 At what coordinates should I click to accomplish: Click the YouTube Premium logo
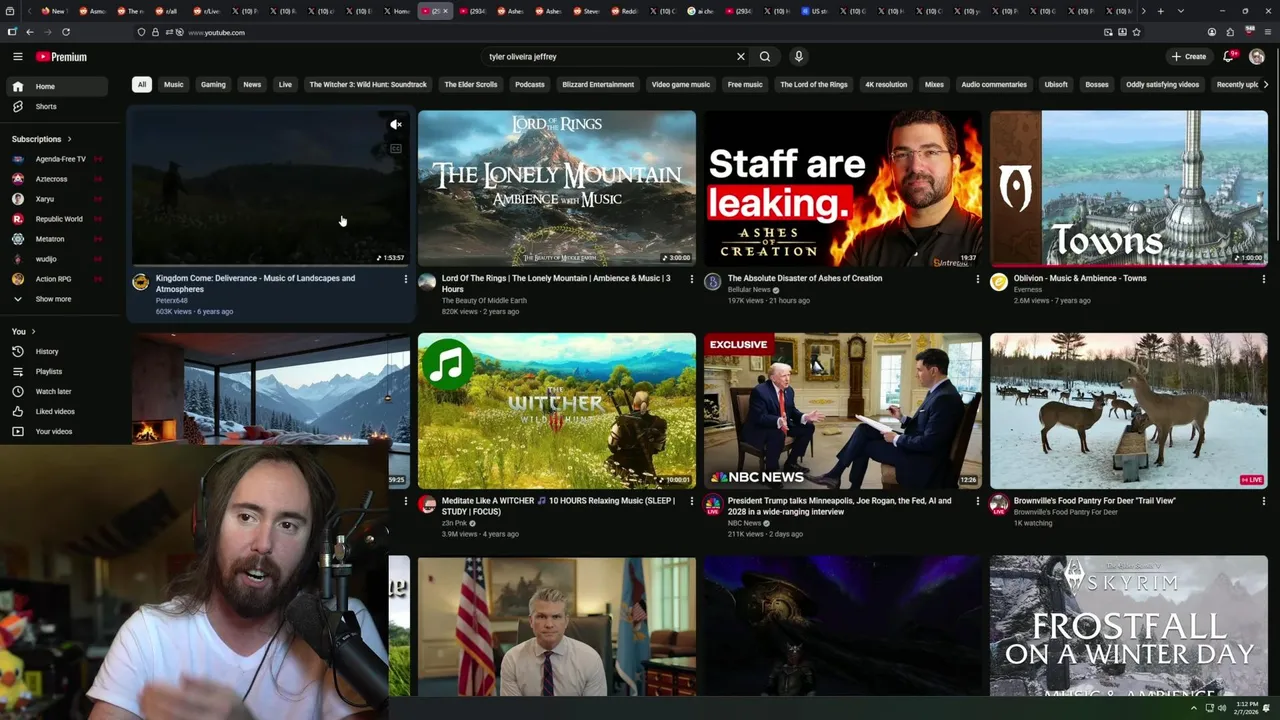[x=61, y=57]
